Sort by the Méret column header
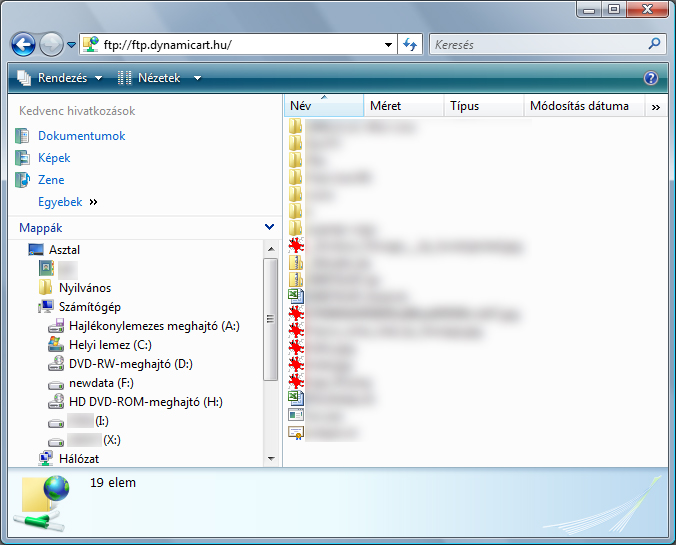676x545 pixels. 404,106
